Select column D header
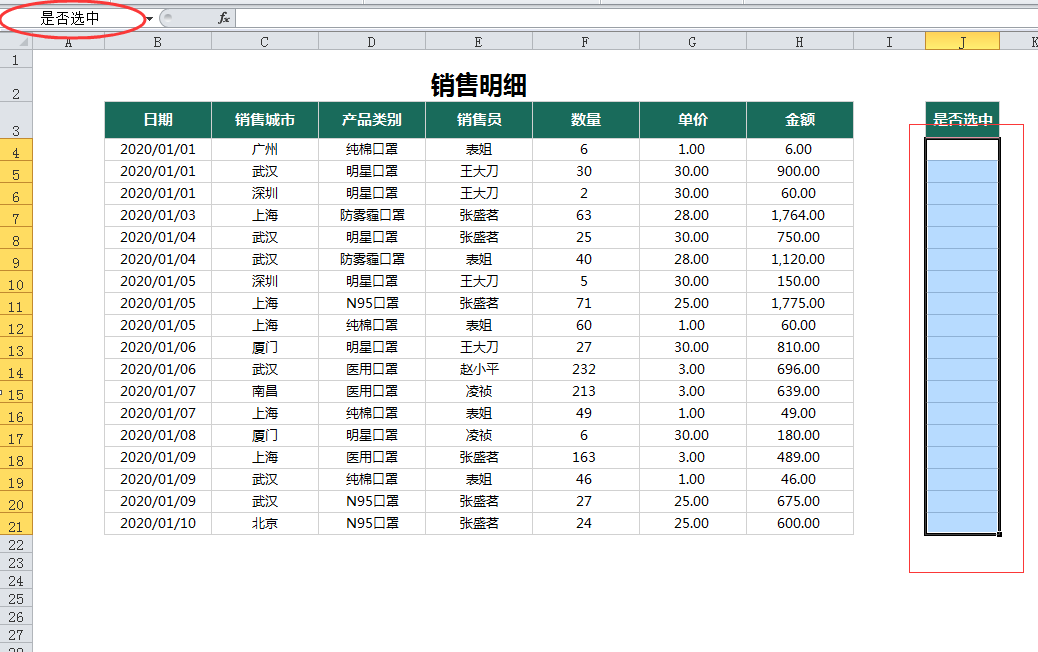This screenshot has width=1038, height=652. [x=372, y=41]
